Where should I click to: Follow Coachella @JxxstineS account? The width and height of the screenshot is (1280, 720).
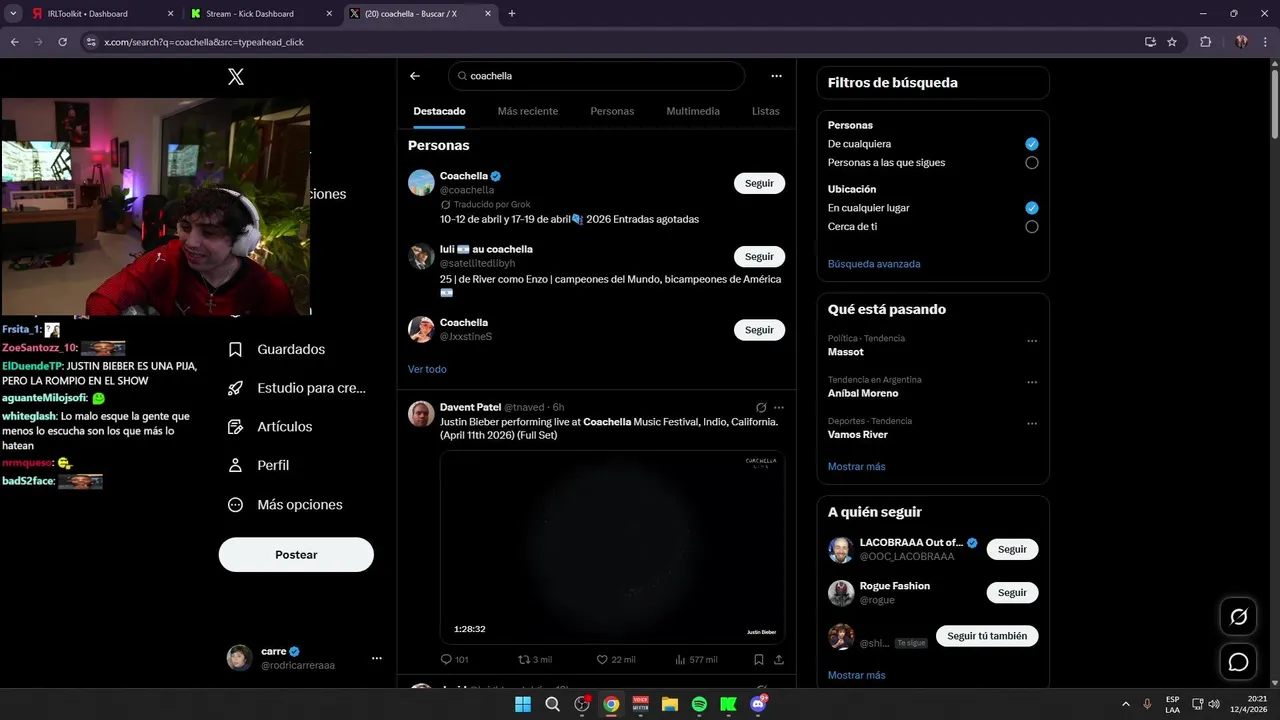click(x=759, y=330)
